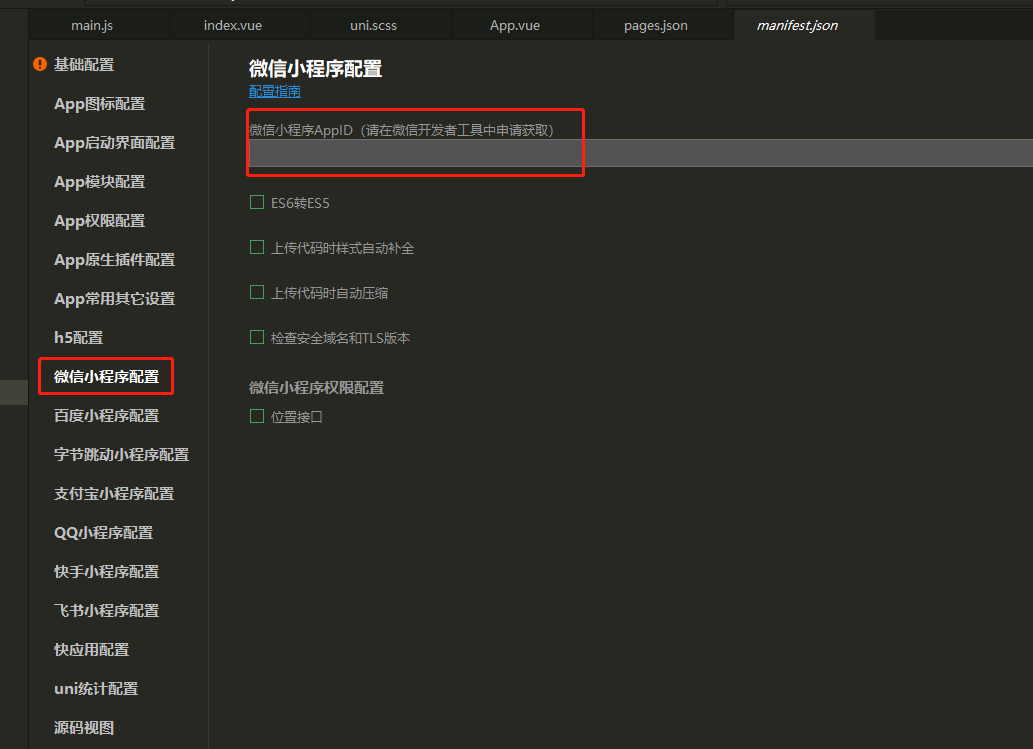Select App原生插件配置
This screenshot has height=749, width=1033.
114,260
